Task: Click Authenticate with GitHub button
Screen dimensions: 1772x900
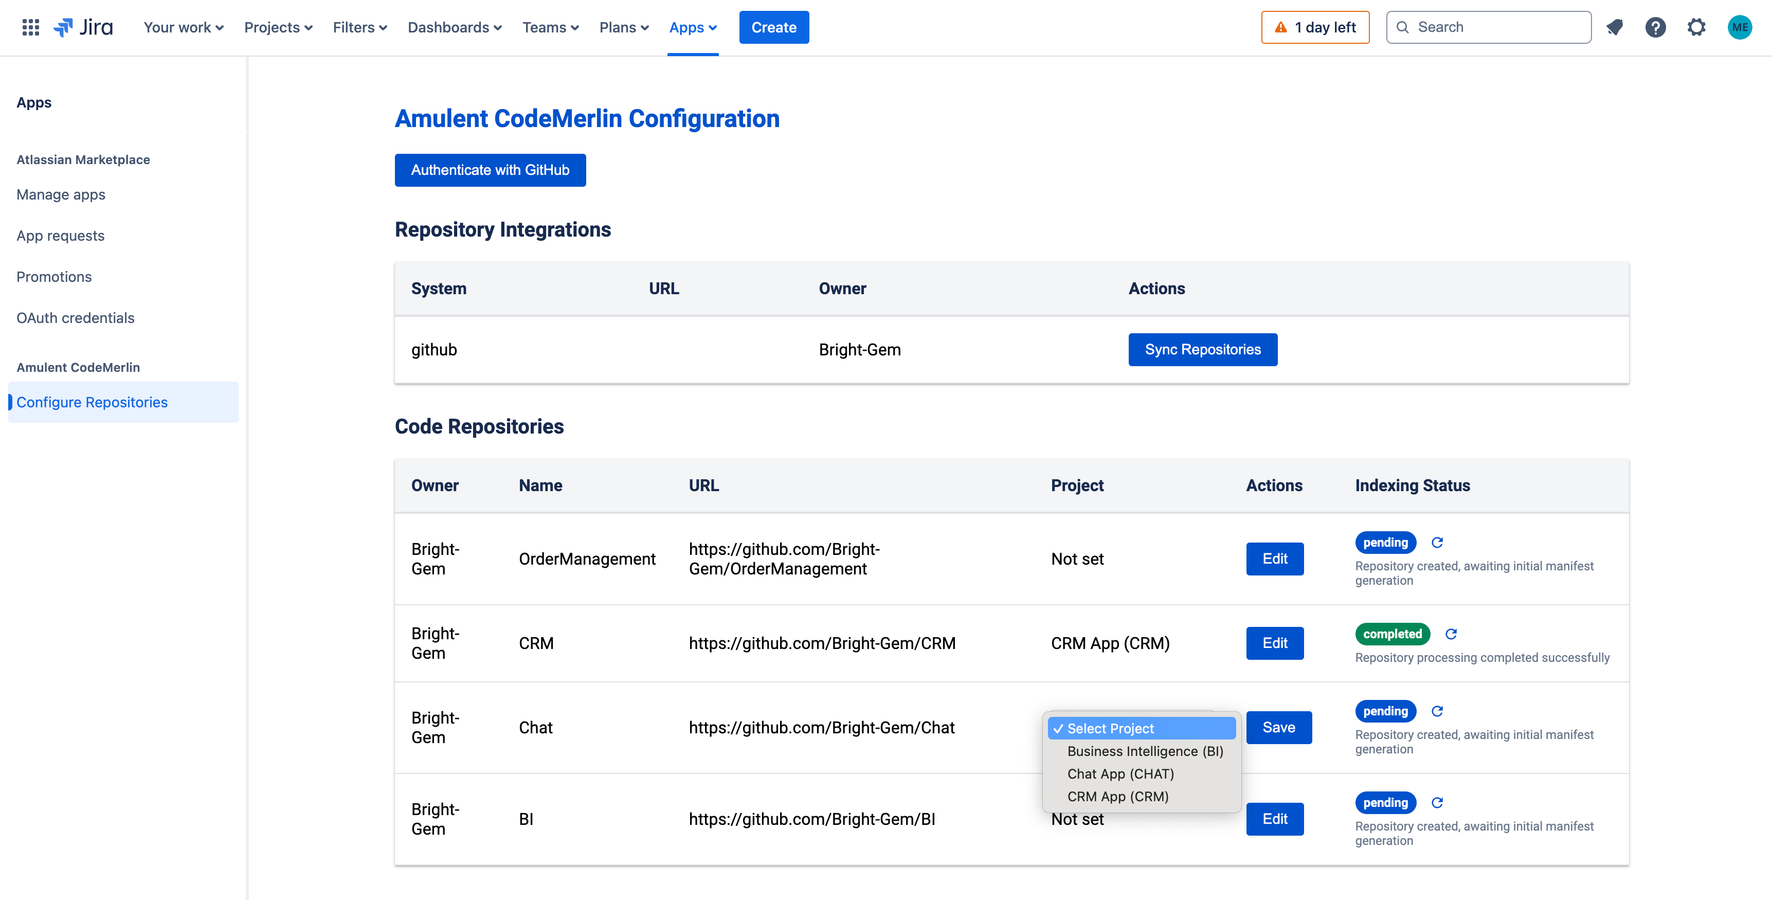Action: pyautogui.click(x=490, y=170)
